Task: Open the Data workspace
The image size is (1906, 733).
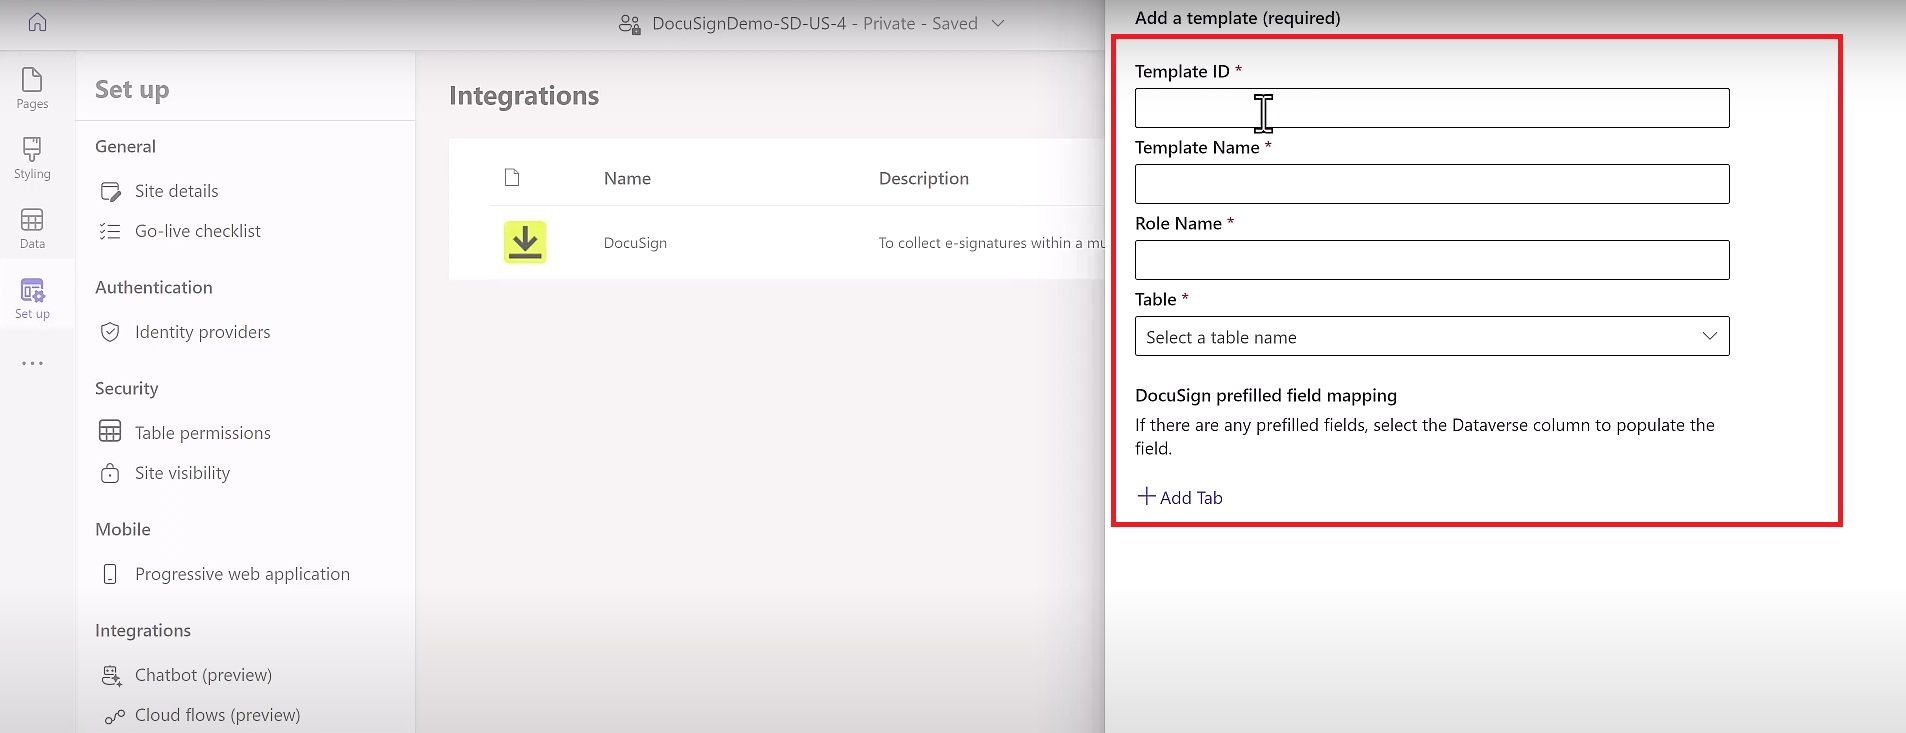Action: pyautogui.click(x=32, y=228)
